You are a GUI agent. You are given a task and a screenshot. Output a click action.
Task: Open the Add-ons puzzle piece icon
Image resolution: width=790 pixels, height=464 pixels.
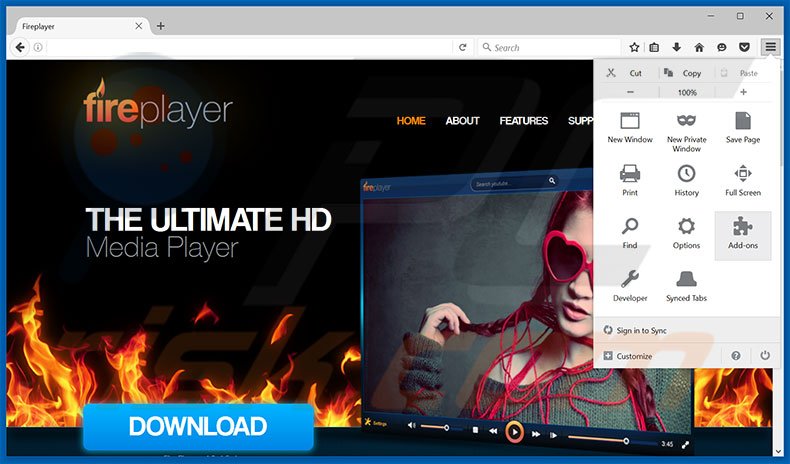[x=742, y=227]
